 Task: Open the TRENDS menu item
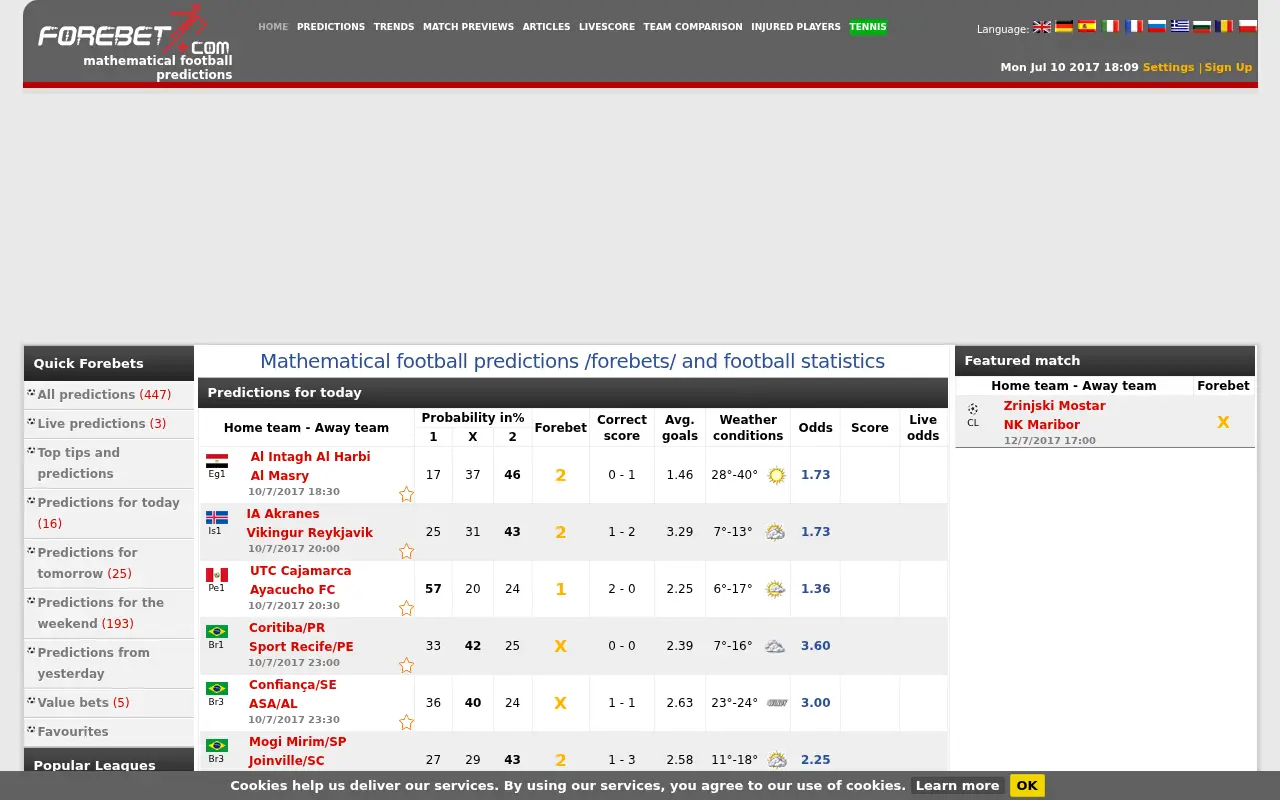394,27
